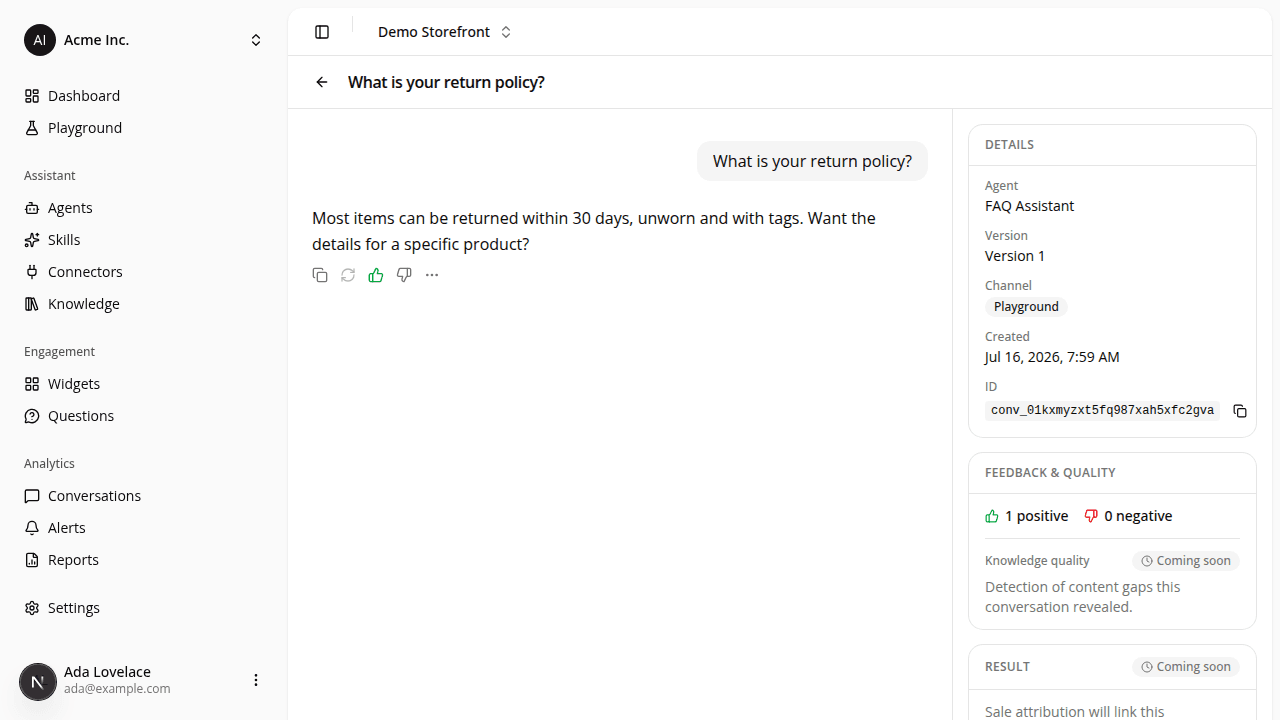This screenshot has height=720, width=1280.
Task: Regenerate the assistant response
Action: [x=348, y=275]
